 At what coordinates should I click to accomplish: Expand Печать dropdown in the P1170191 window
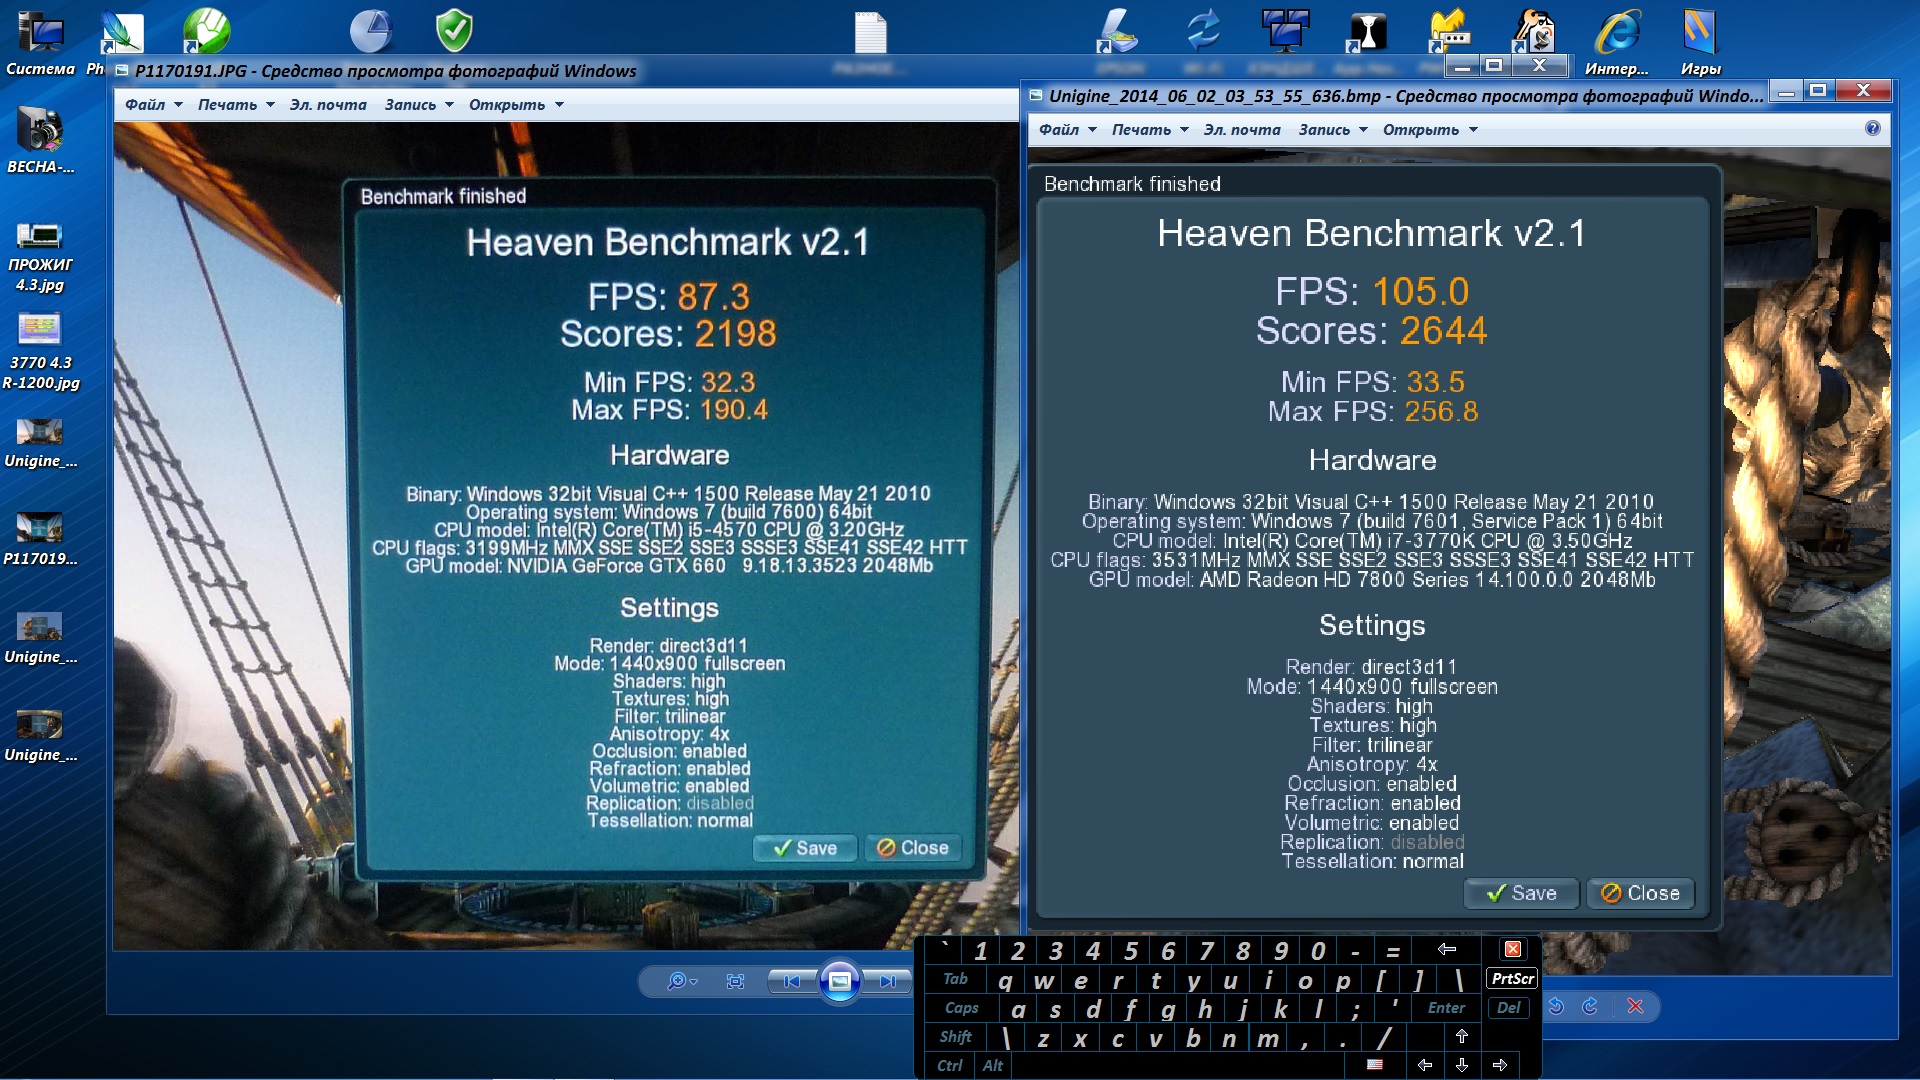pyautogui.click(x=236, y=104)
